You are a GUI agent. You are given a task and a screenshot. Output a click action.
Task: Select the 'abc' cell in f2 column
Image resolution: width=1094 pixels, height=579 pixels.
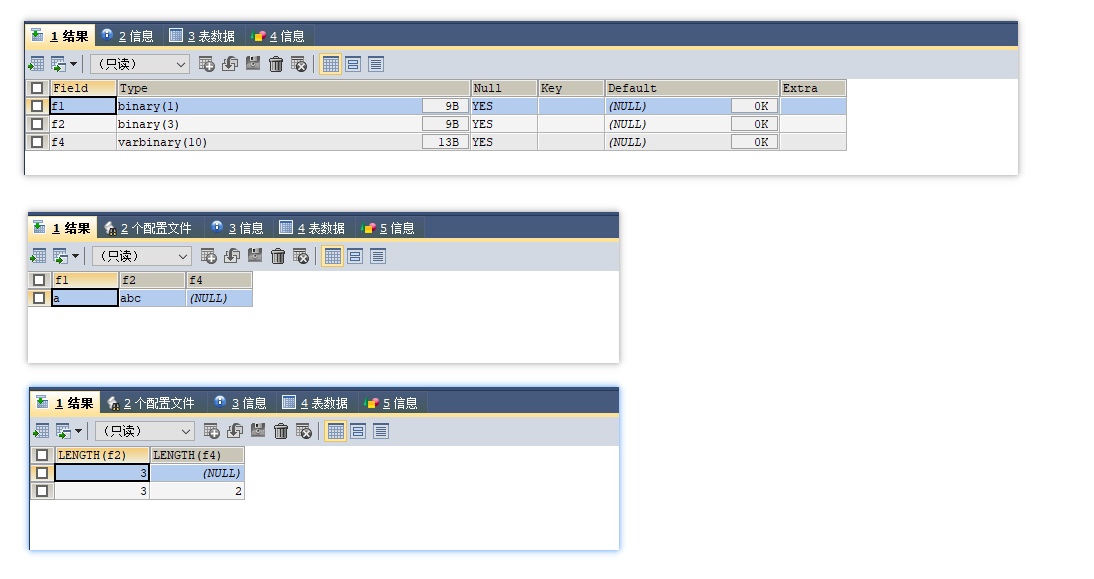pos(152,298)
